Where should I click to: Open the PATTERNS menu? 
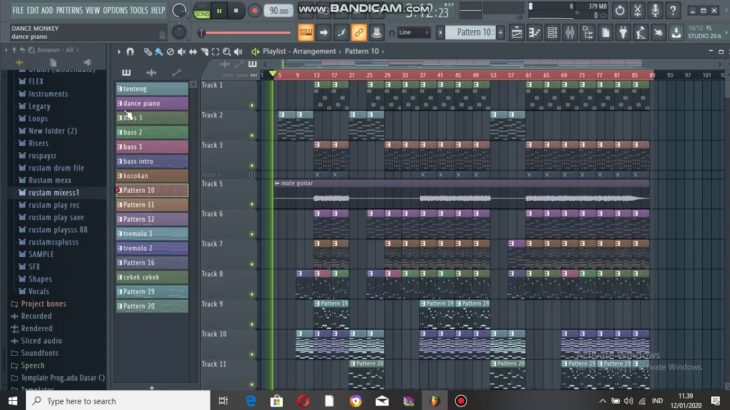(x=69, y=10)
